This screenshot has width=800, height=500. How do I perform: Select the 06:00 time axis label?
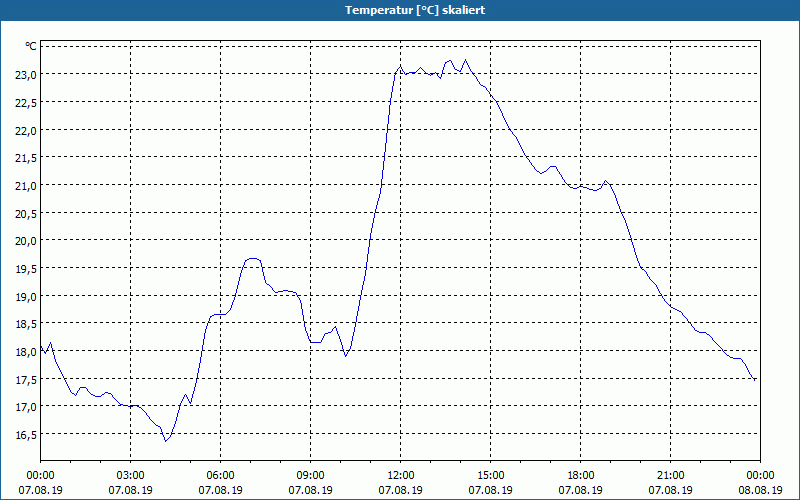220,475
